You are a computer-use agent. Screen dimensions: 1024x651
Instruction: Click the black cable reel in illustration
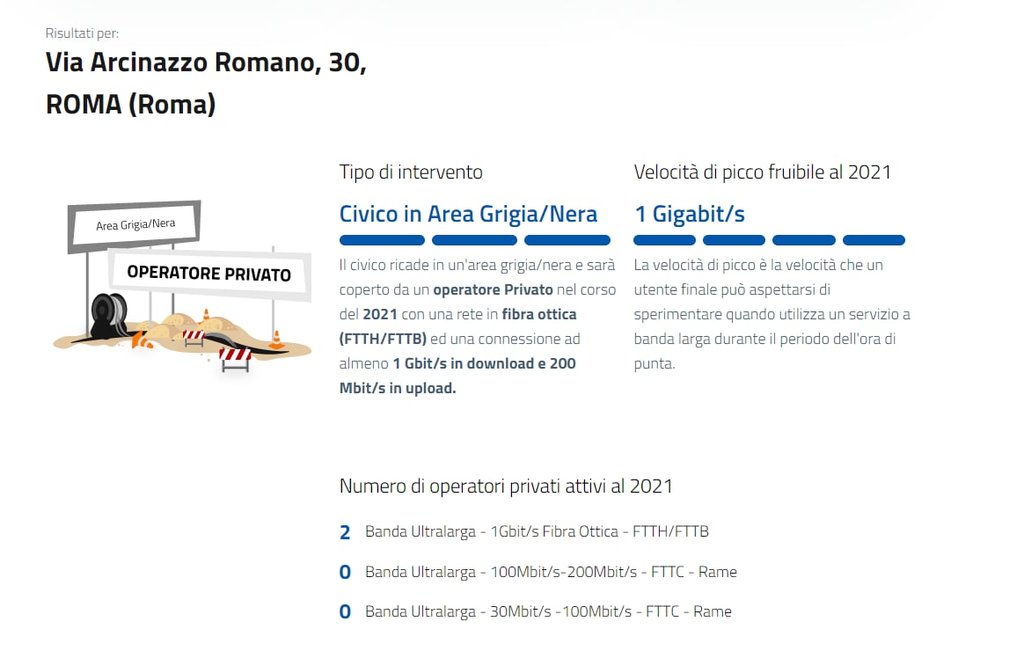[x=108, y=315]
